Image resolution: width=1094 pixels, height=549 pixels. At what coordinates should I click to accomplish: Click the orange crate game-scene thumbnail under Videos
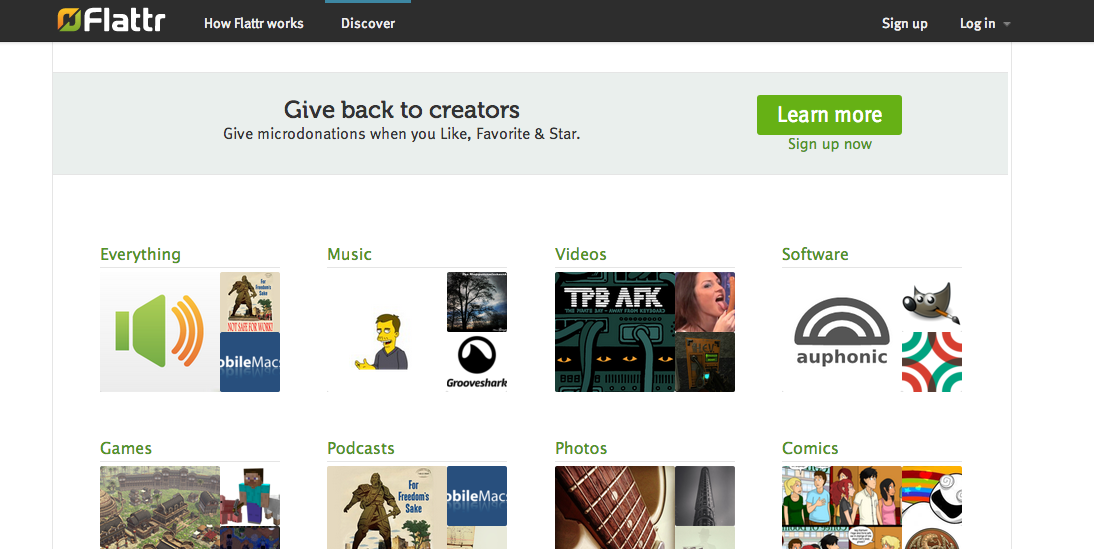pyautogui.click(x=705, y=362)
